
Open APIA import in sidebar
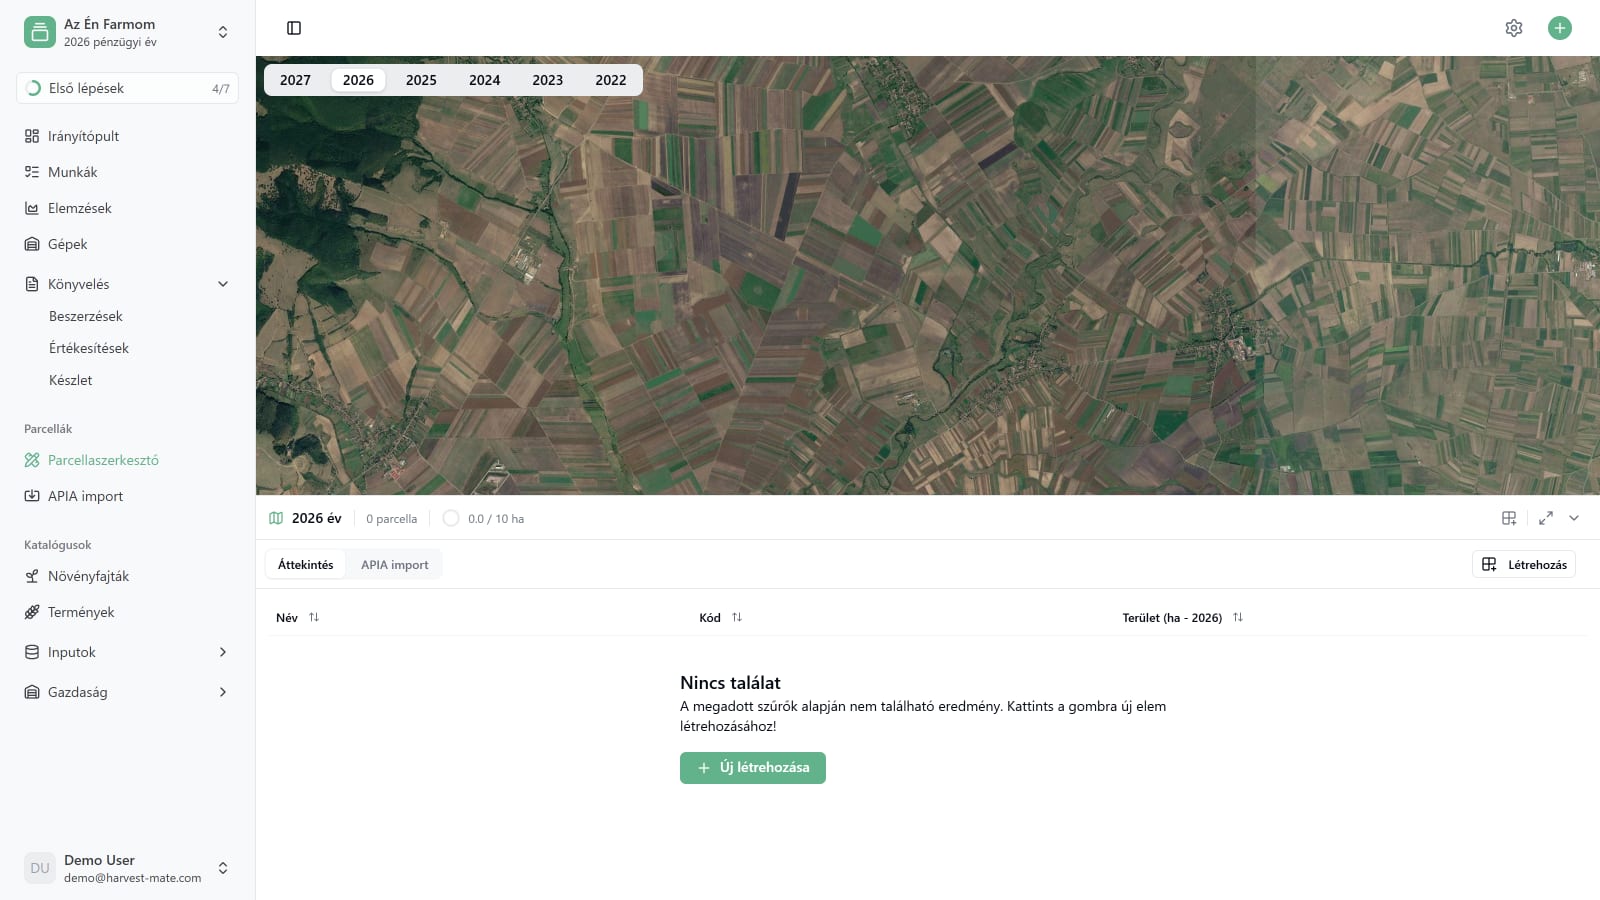(127, 496)
